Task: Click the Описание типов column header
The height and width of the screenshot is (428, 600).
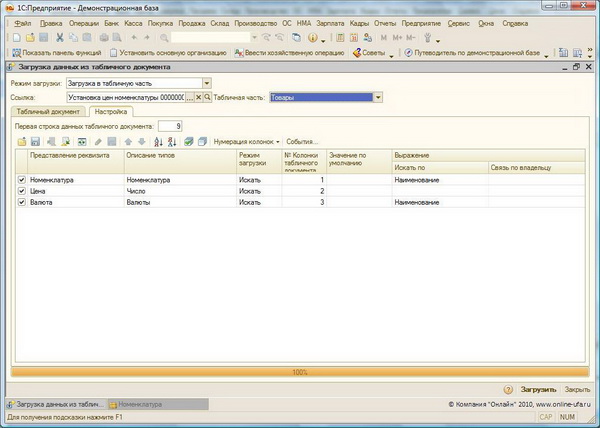Action: pyautogui.click(x=180, y=161)
